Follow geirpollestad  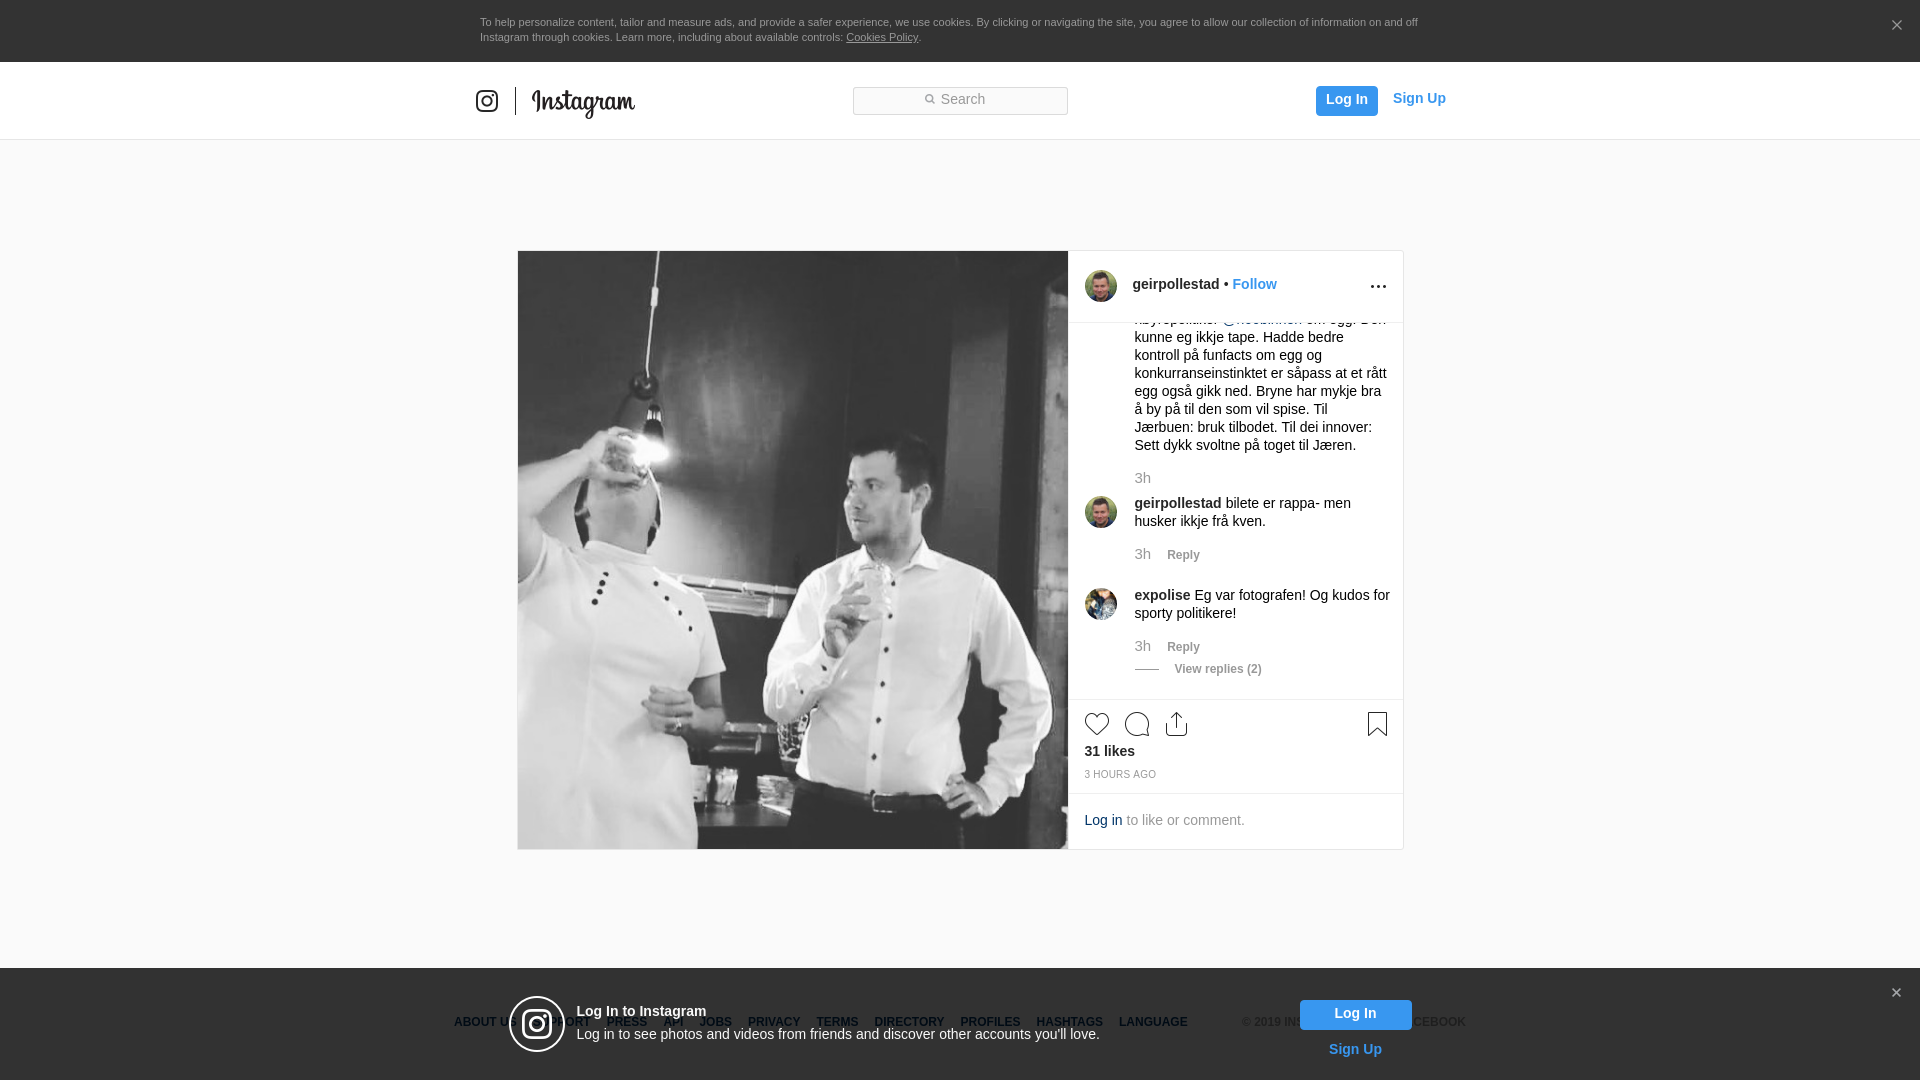pos(1254,284)
